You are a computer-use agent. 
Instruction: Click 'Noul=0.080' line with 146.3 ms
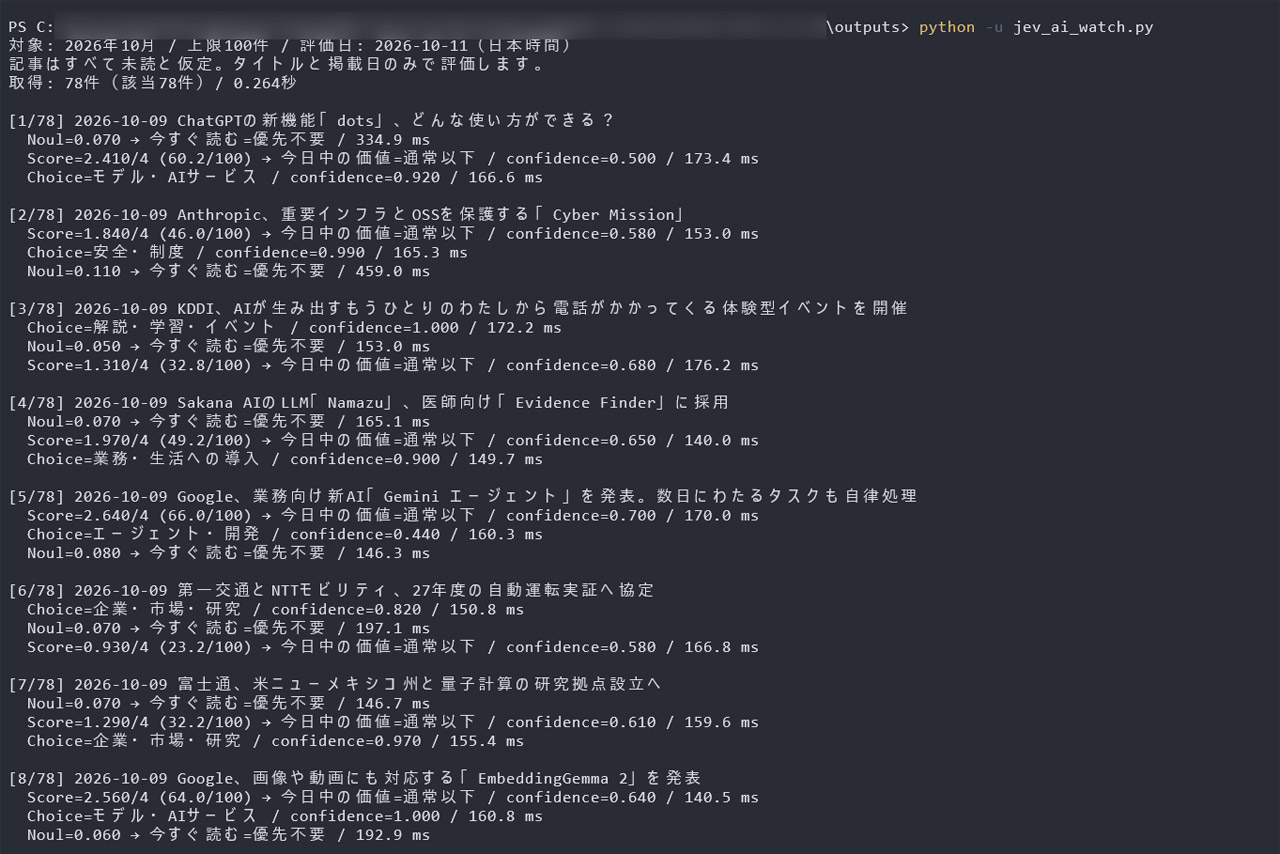pyautogui.click(x=228, y=552)
